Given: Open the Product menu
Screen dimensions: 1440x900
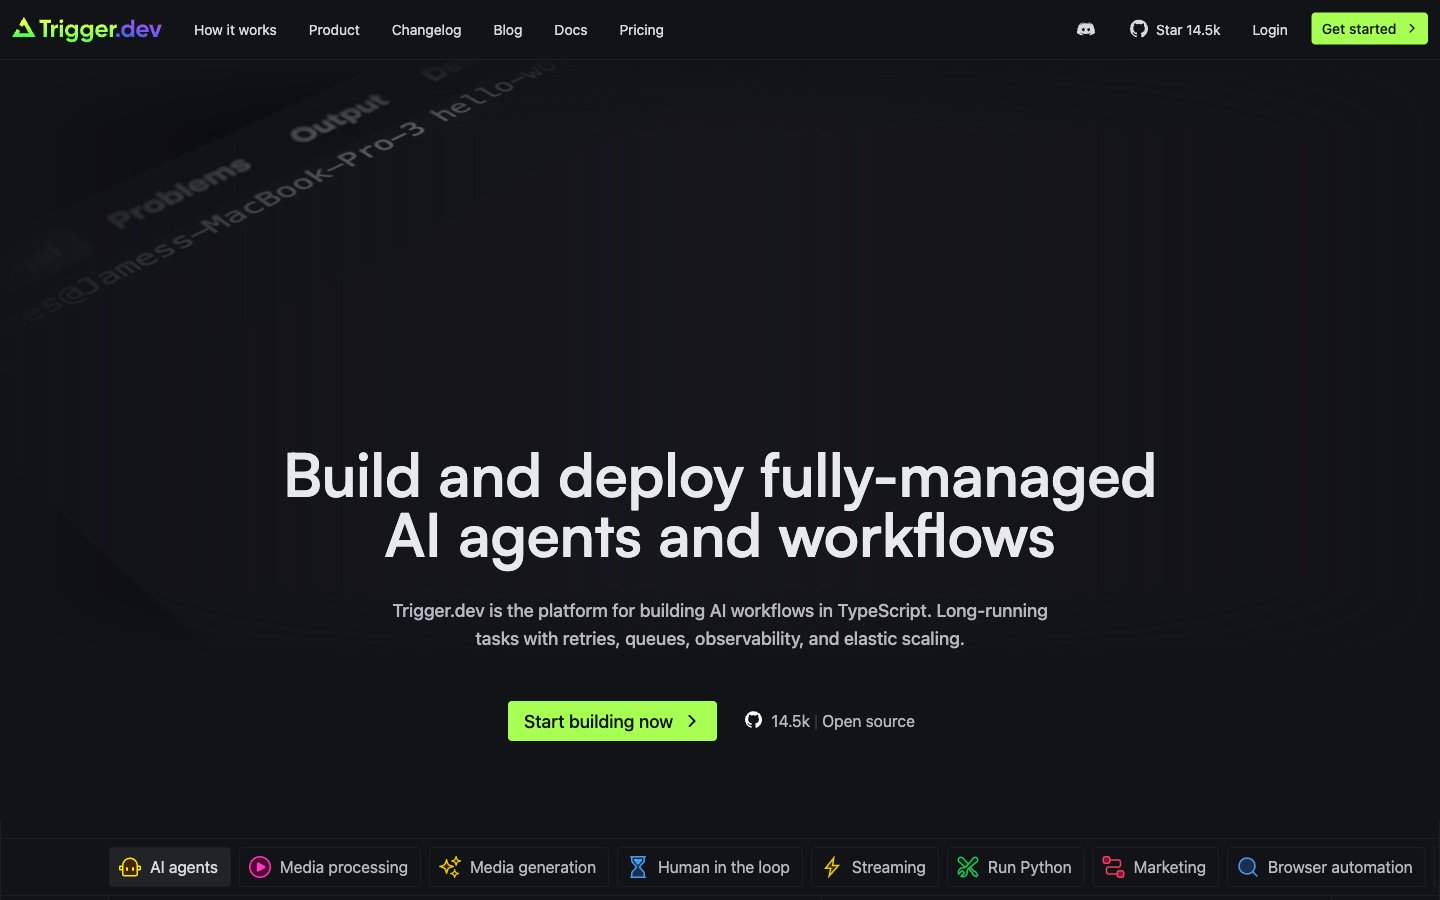Looking at the screenshot, I should [334, 30].
